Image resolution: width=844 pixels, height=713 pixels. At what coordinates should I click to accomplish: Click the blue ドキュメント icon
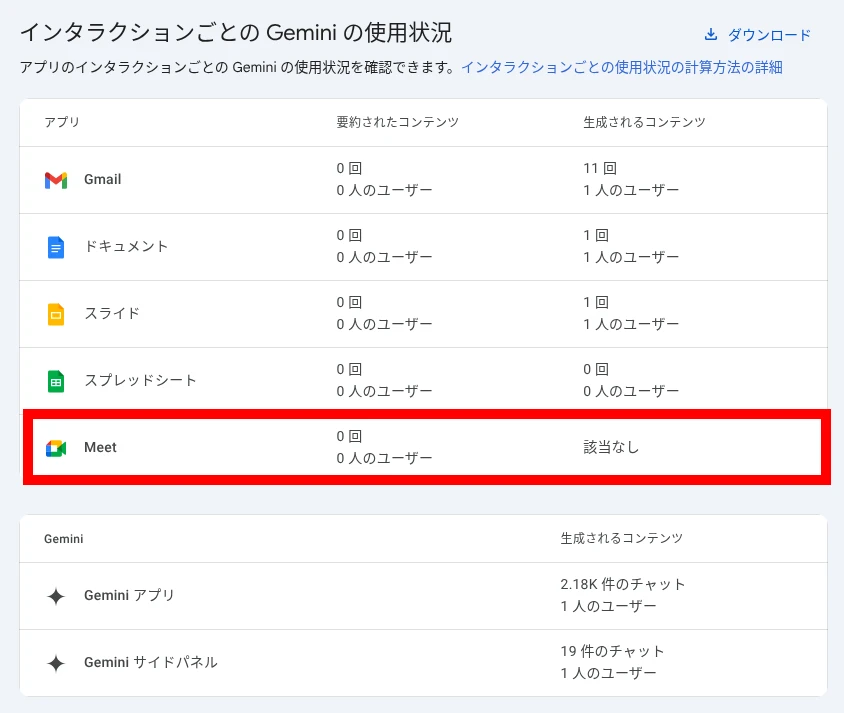tap(56, 247)
